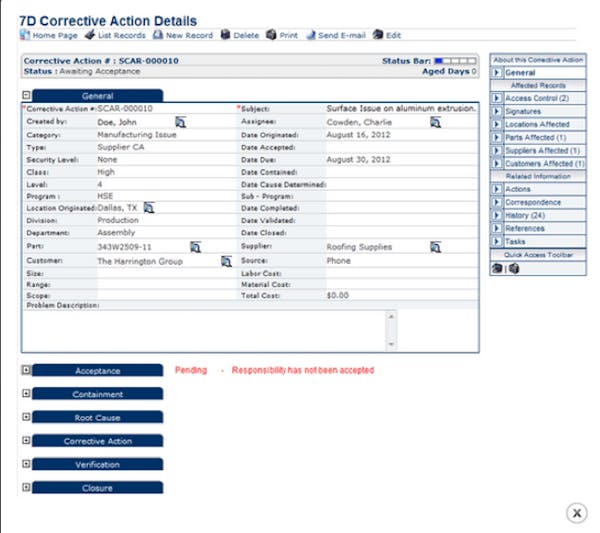600x533 pixels.
Task: Click the New Record toolbar icon
Action: (158, 35)
